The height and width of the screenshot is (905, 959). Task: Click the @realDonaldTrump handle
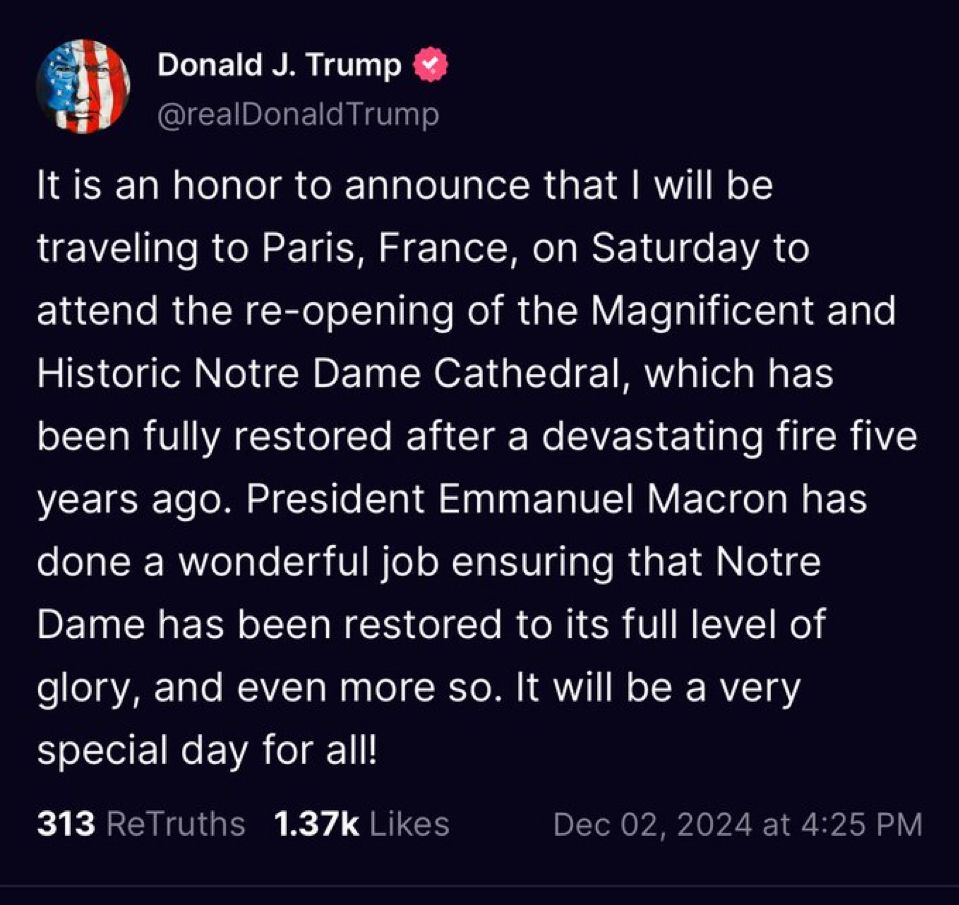(297, 113)
